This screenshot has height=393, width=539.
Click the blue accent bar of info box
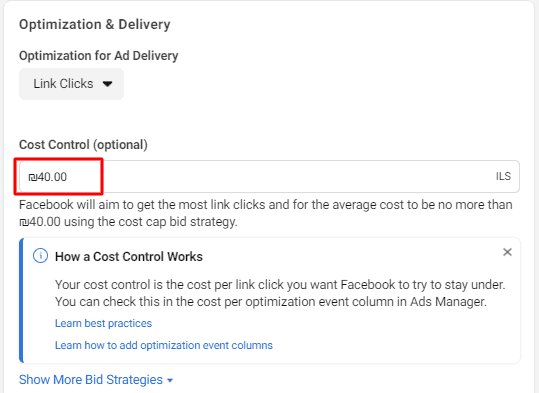21,301
